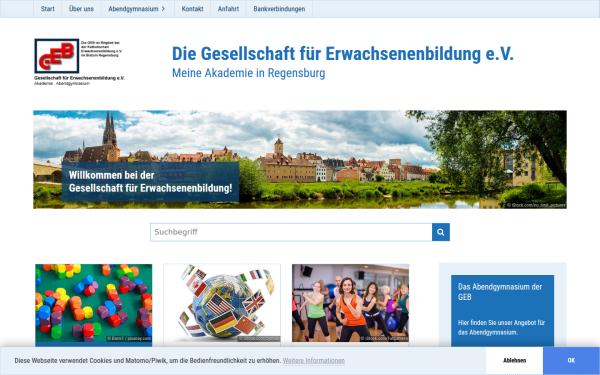Image resolution: width=600 pixels, height=375 pixels.
Task: Click the Willkommen bei der Gesellschaft caption
Action: point(150,182)
